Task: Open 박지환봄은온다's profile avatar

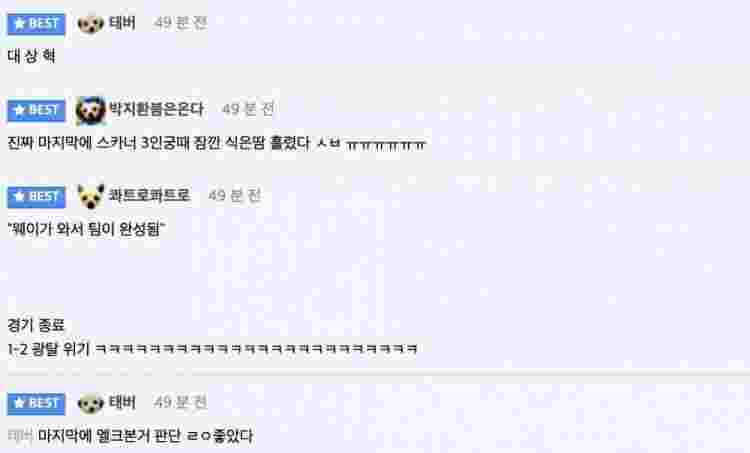Action: pyautogui.click(x=90, y=110)
